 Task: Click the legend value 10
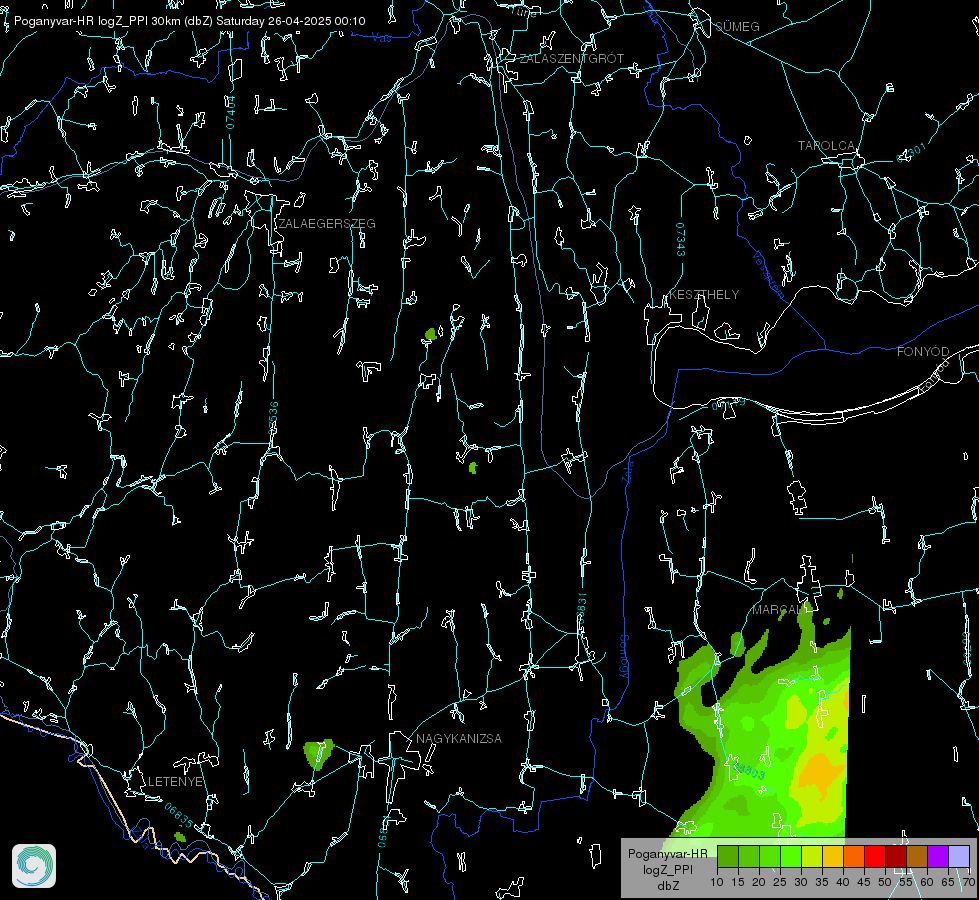click(x=717, y=883)
